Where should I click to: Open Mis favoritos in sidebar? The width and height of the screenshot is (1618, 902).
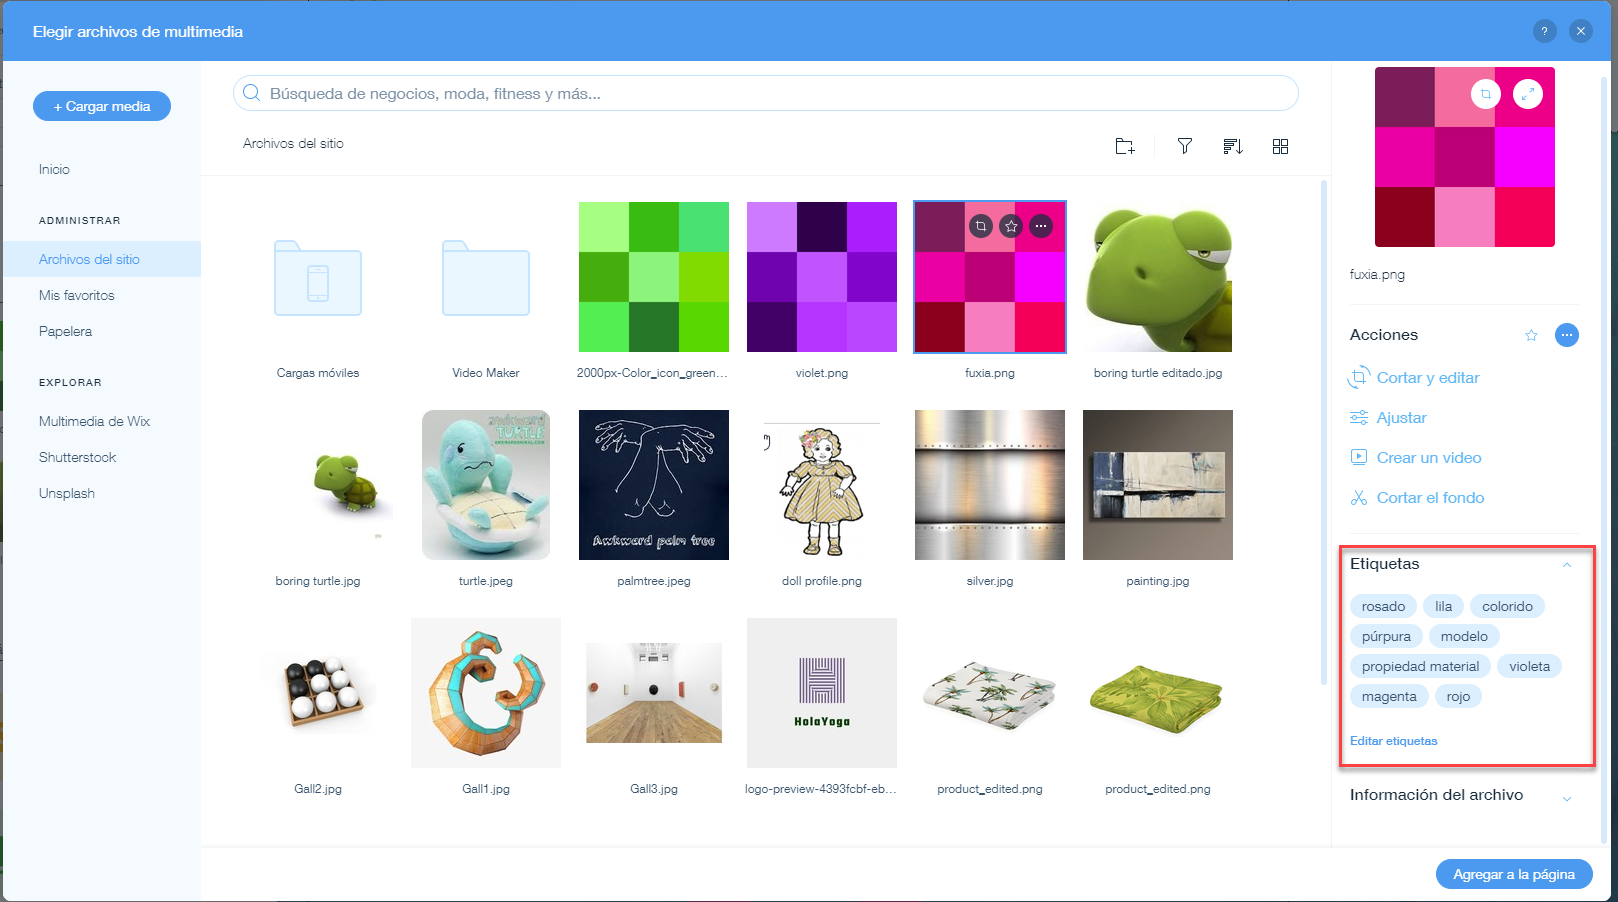click(x=77, y=295)
